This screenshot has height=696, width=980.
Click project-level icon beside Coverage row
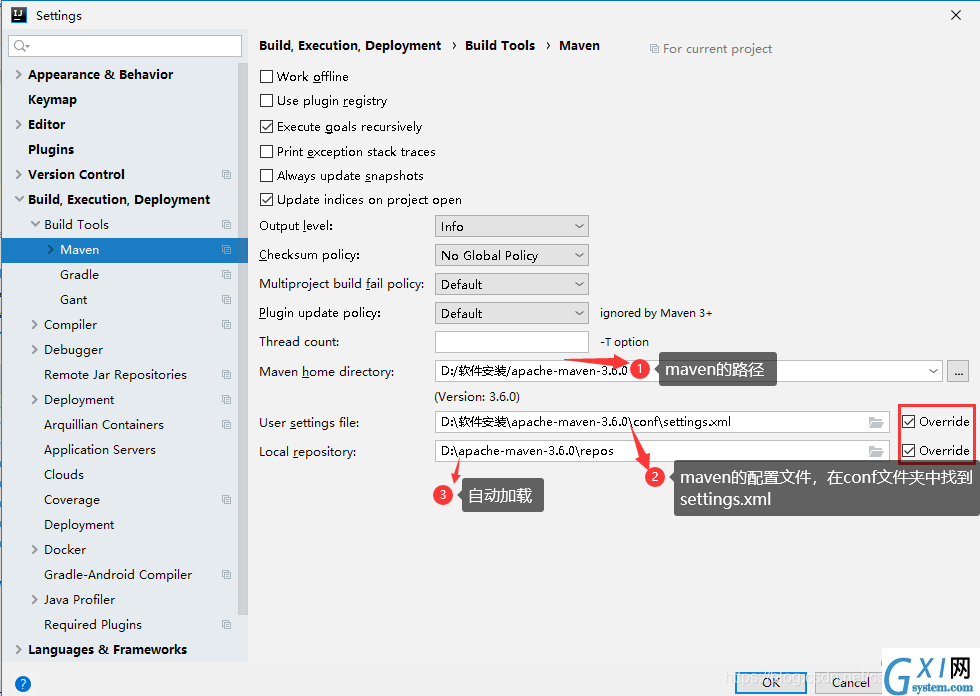[226, 499]
